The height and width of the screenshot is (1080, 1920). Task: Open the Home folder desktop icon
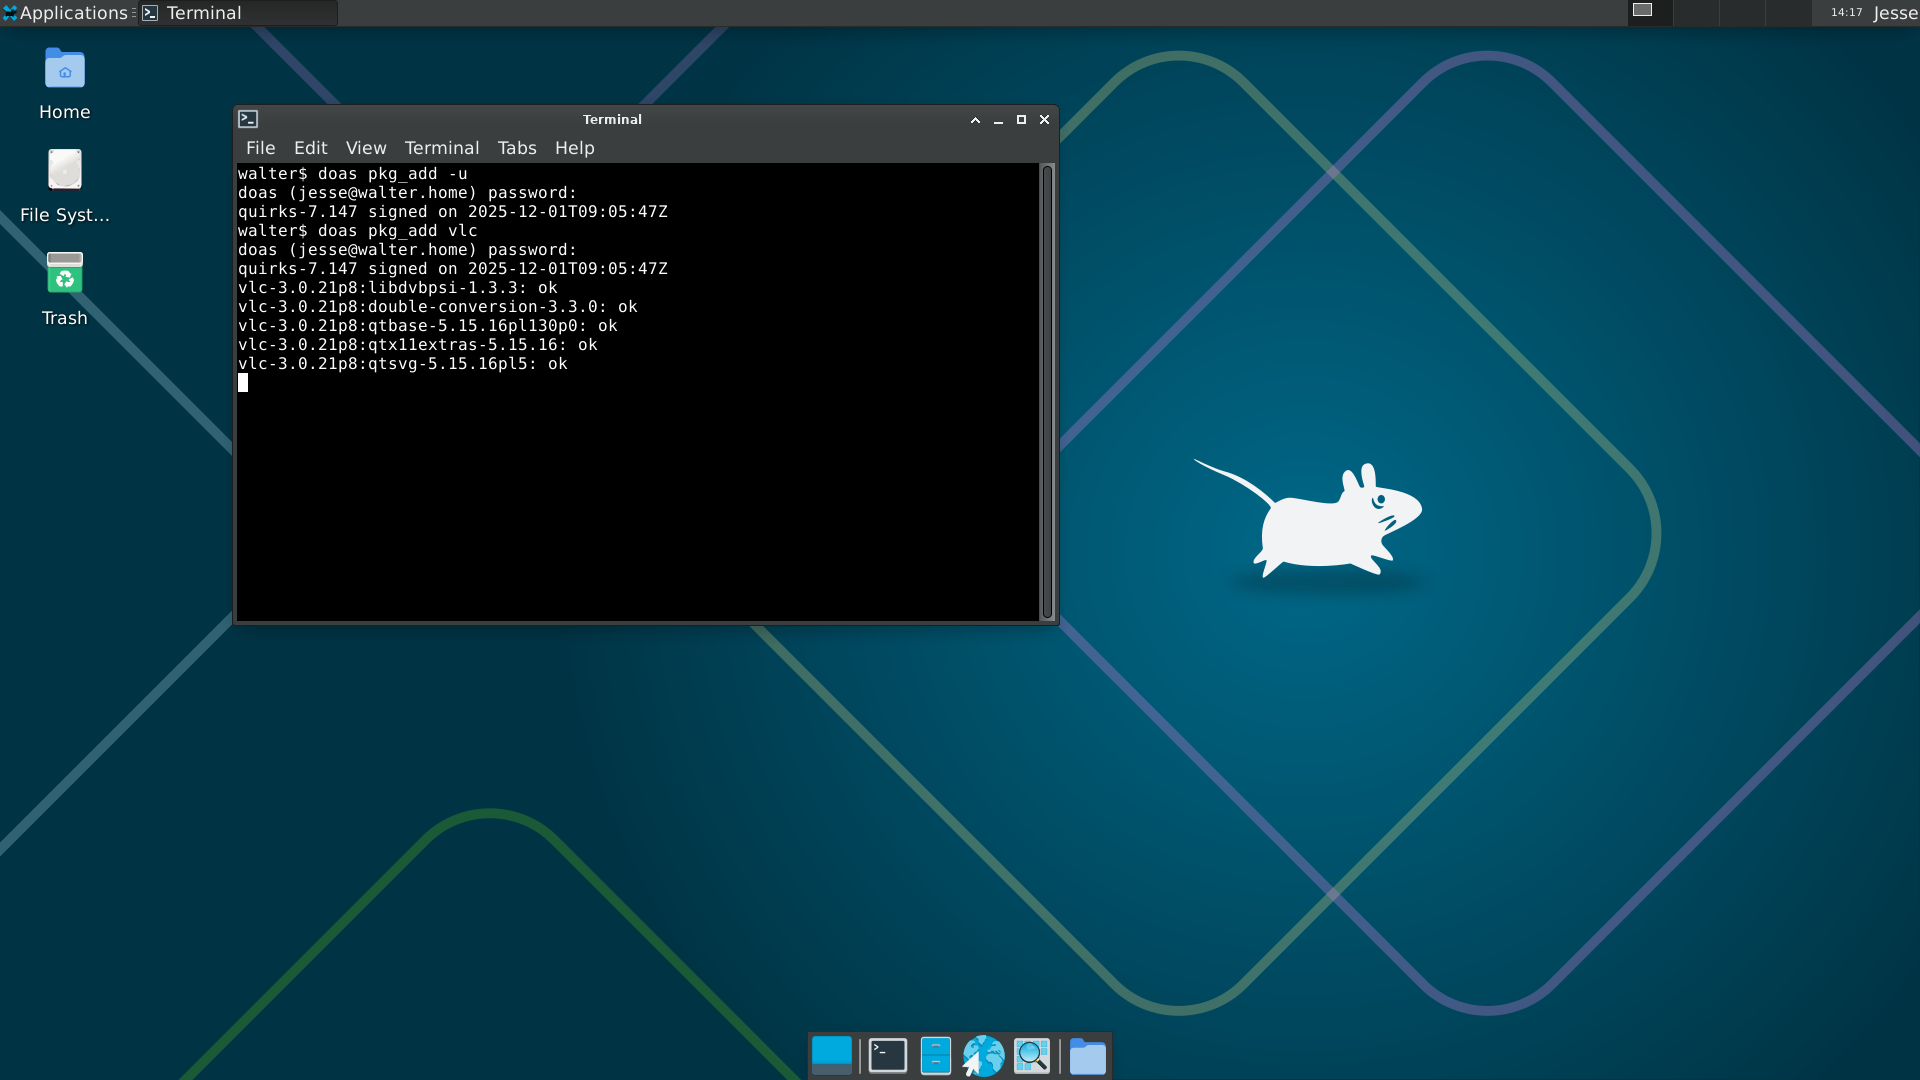pyautogui.click(x=64, y=84)
